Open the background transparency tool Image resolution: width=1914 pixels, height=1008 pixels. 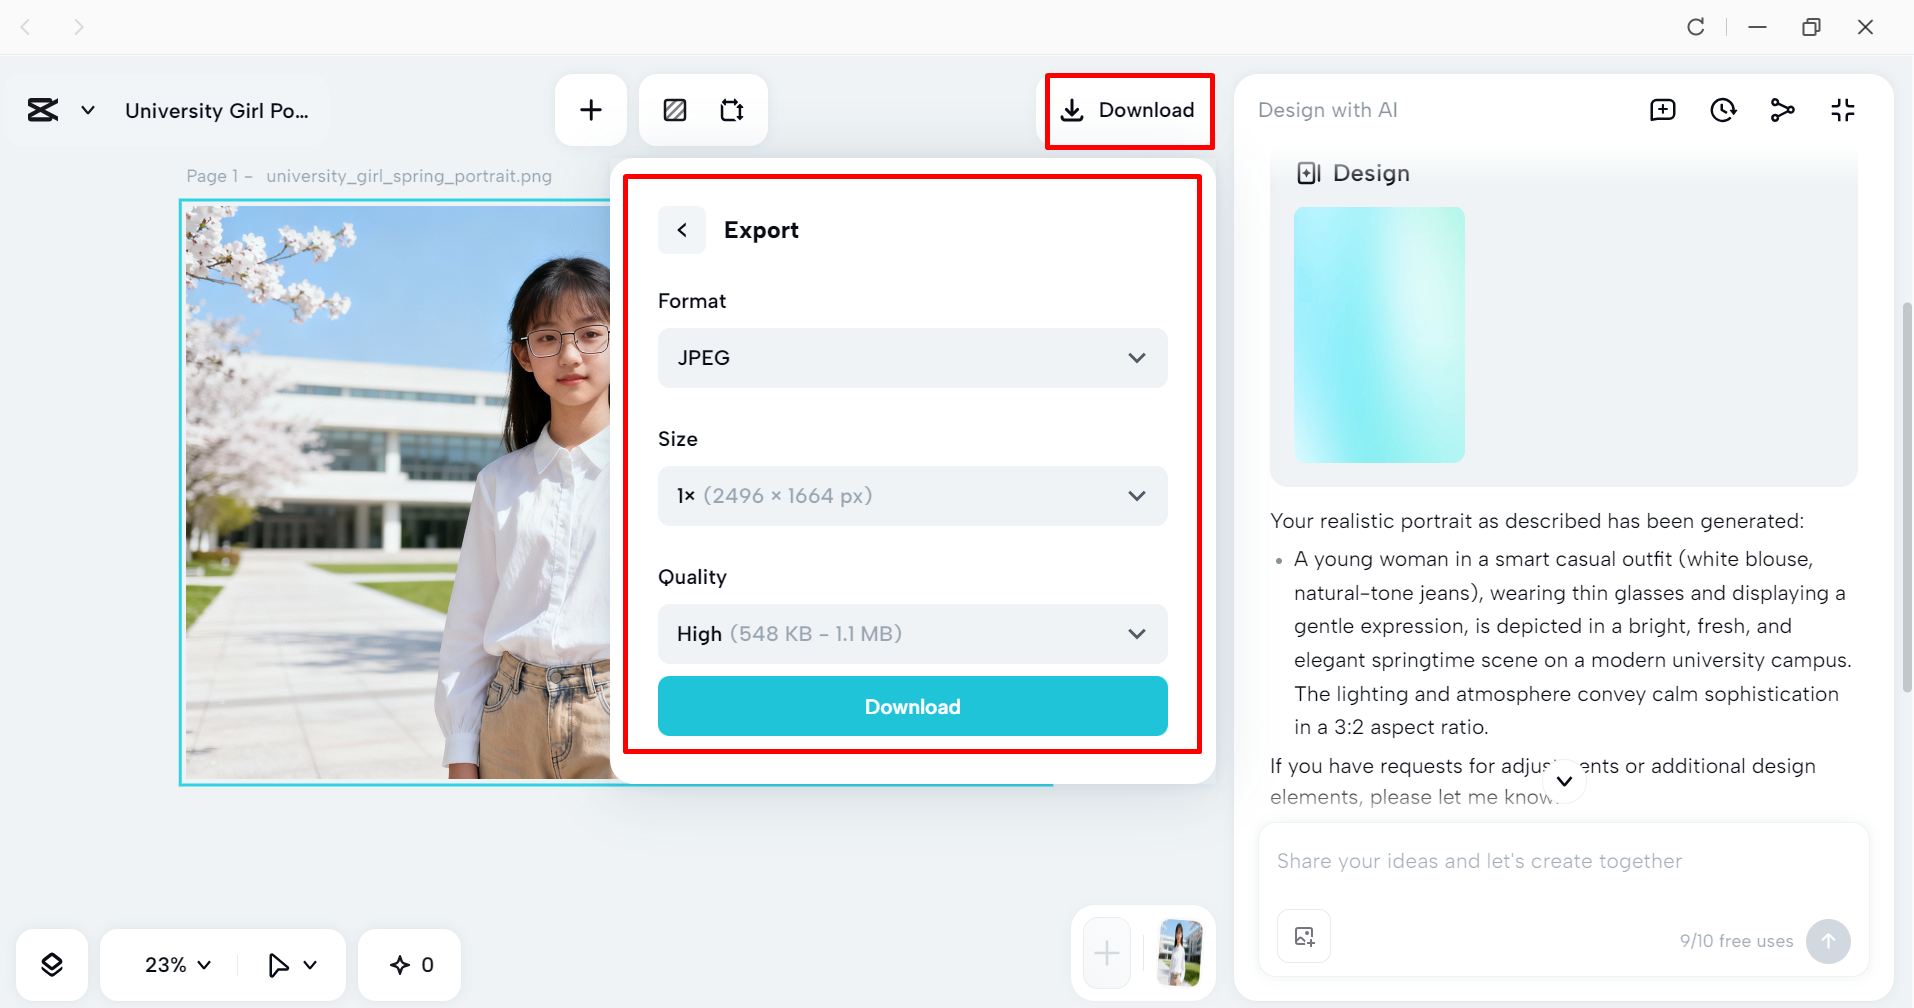tap(675, 110)
